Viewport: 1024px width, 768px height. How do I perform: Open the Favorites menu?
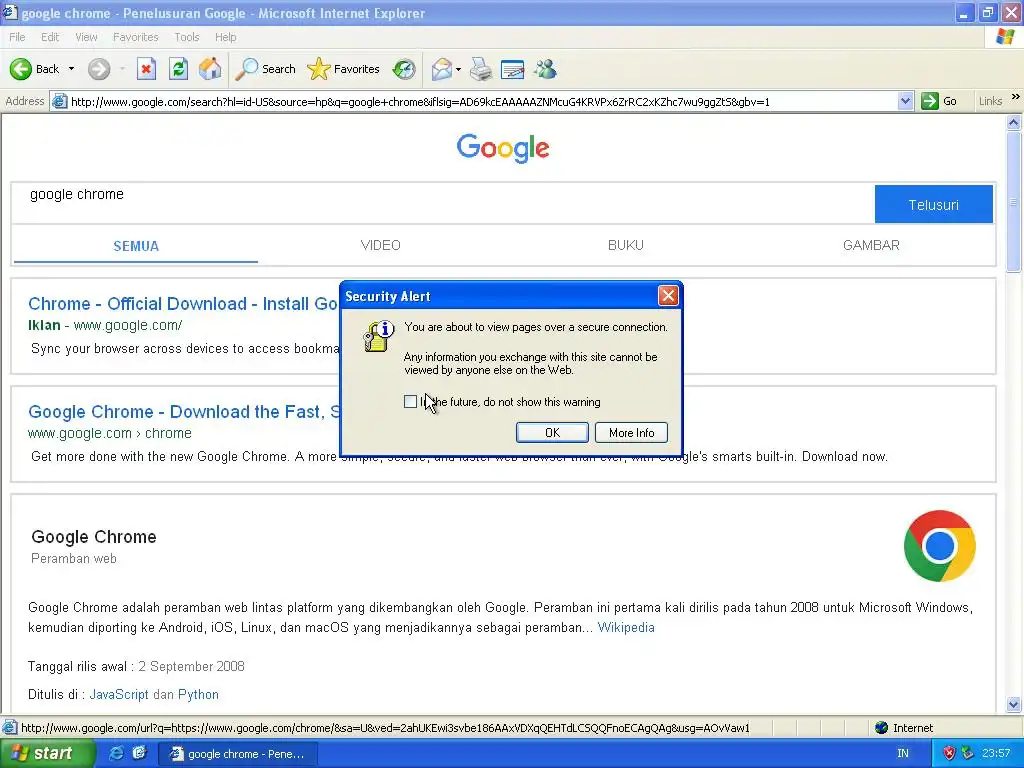[x=136, y=37]
